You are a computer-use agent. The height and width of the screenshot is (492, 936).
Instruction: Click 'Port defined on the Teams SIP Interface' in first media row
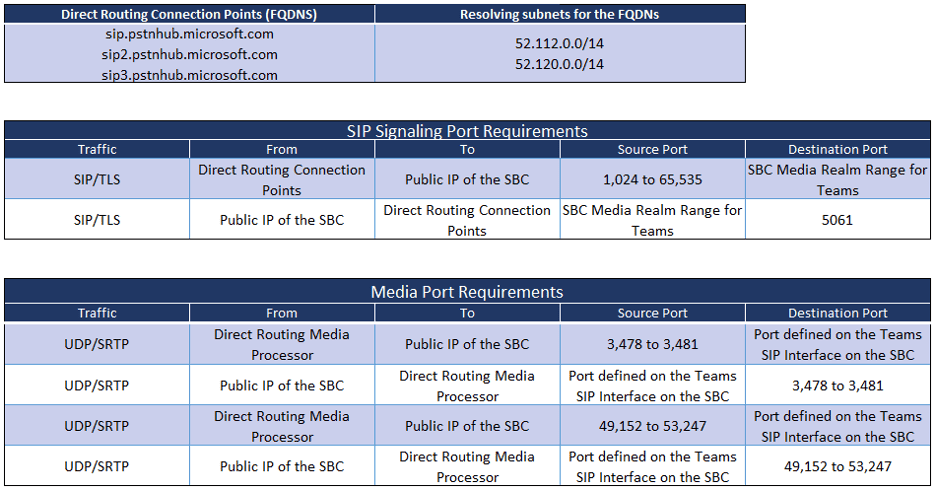point(838,345)
